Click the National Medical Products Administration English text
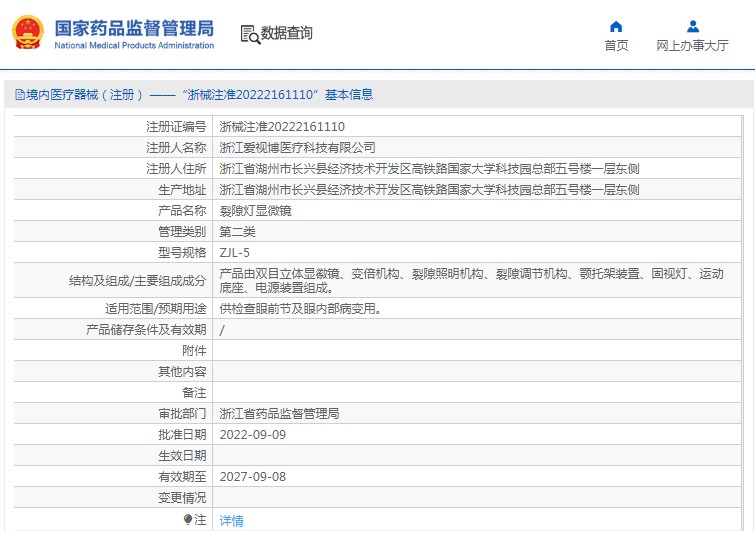Image resolution: width=755 pixels, height=533 pixels. pyautogui.click(x=134, y=46)
